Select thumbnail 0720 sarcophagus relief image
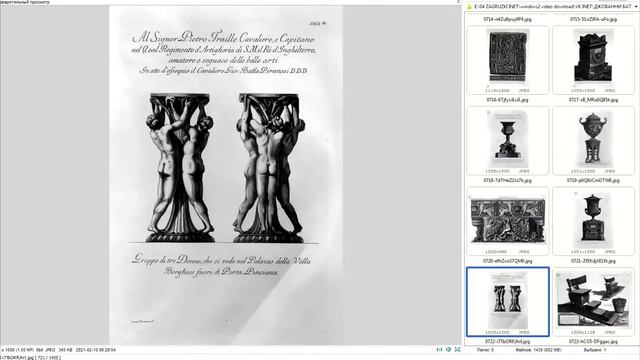 pos(508,221)
